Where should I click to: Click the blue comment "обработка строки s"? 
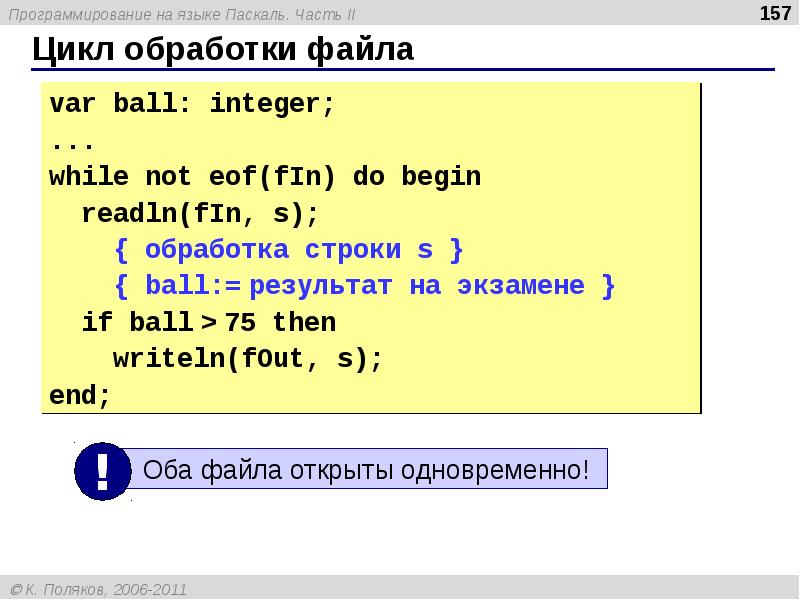(289, 250)
